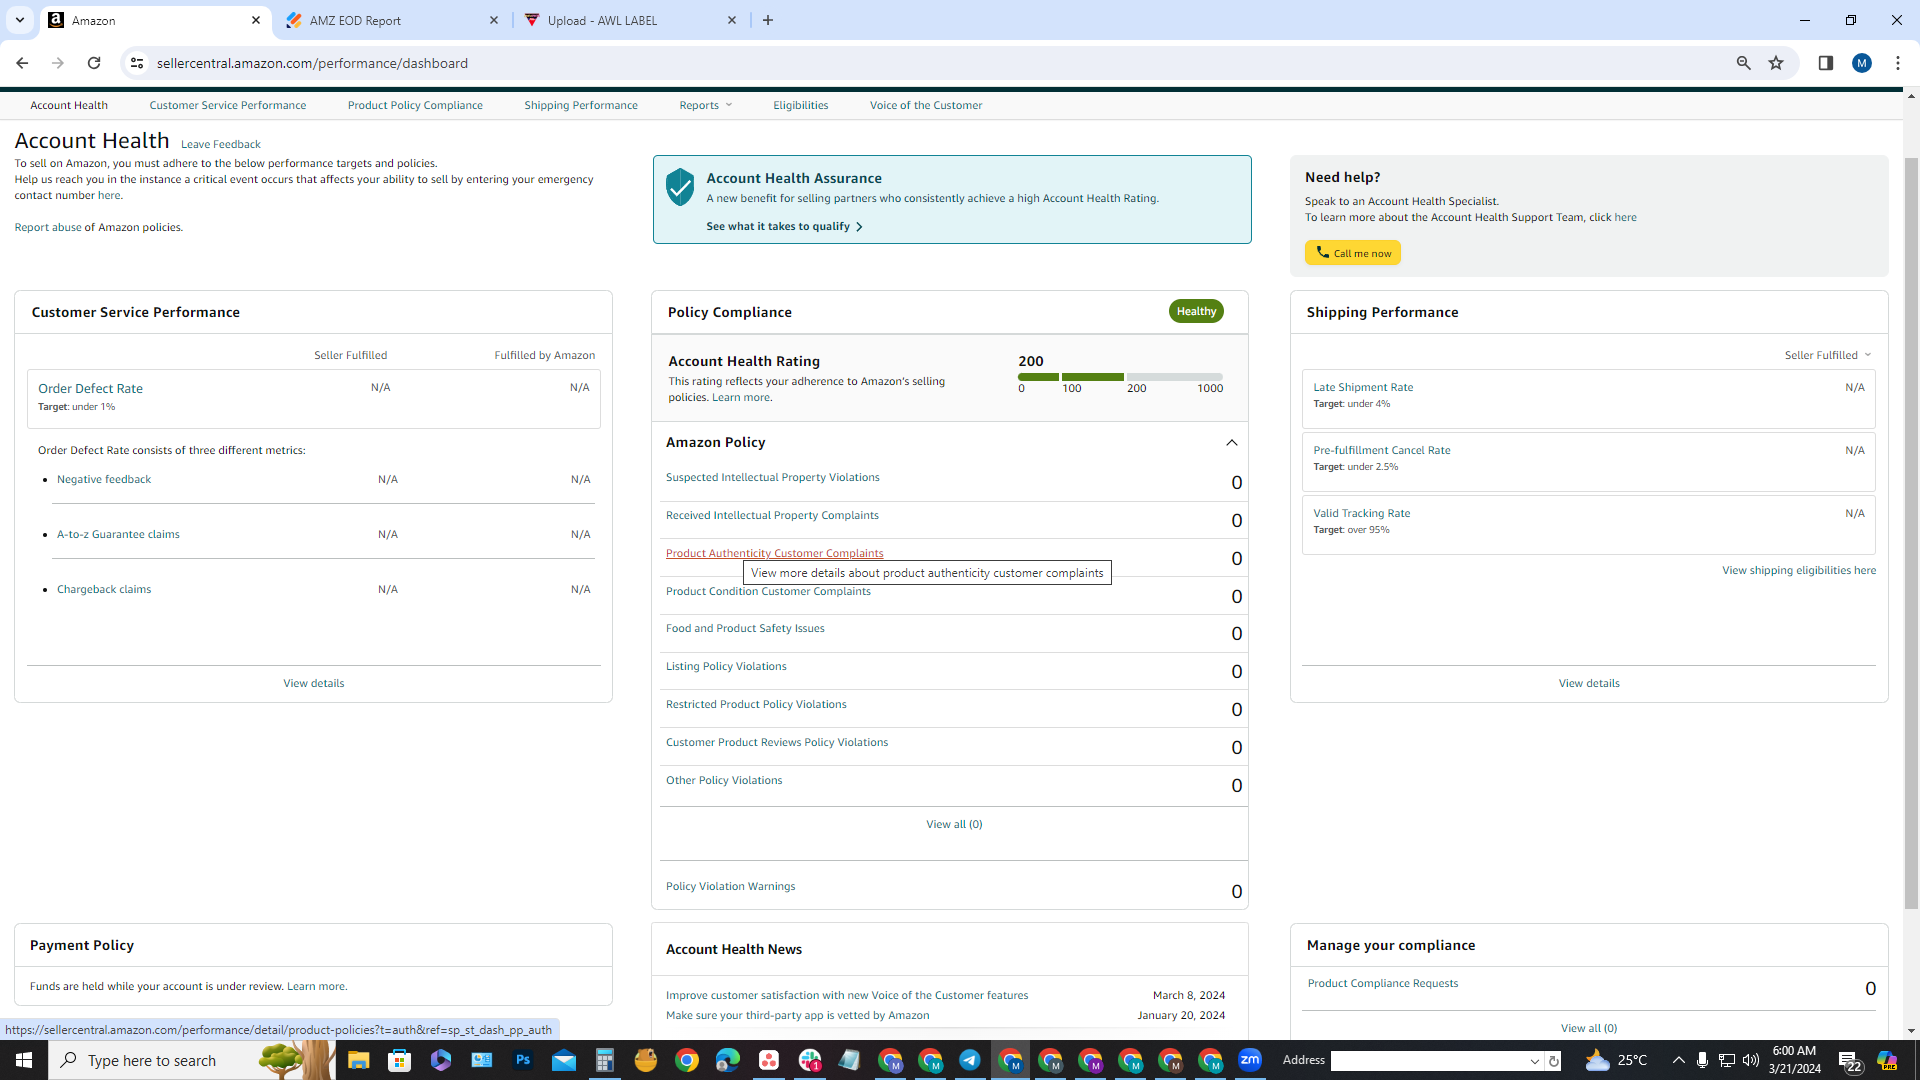Click View all (0) under Amazon Policy
1920x1080 pixels.
point(954,824)
